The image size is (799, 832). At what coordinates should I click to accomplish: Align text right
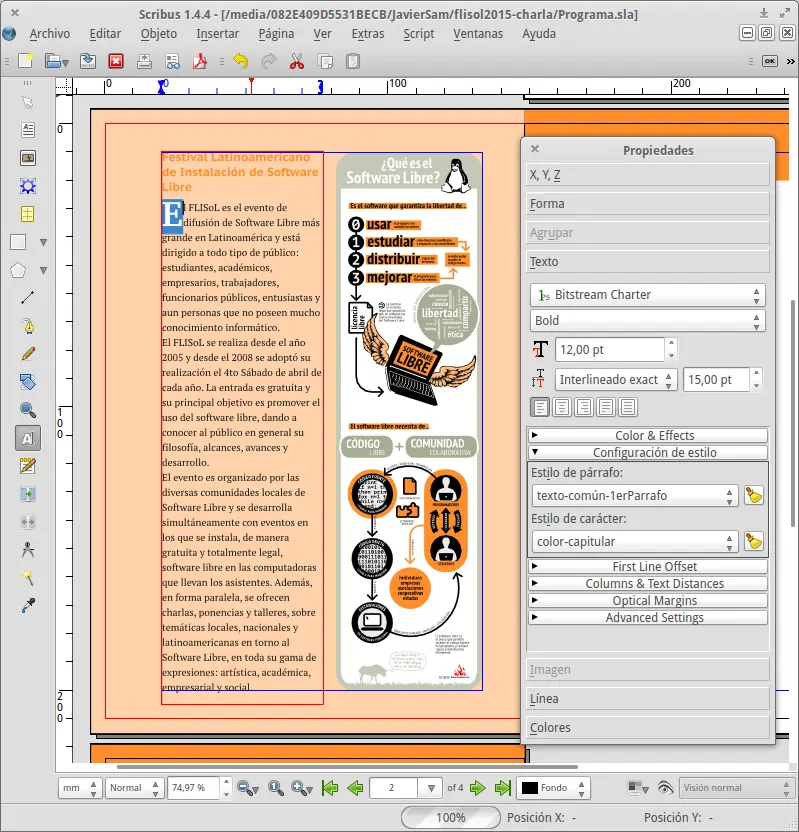pyautogui.click(x=584, y=408)
